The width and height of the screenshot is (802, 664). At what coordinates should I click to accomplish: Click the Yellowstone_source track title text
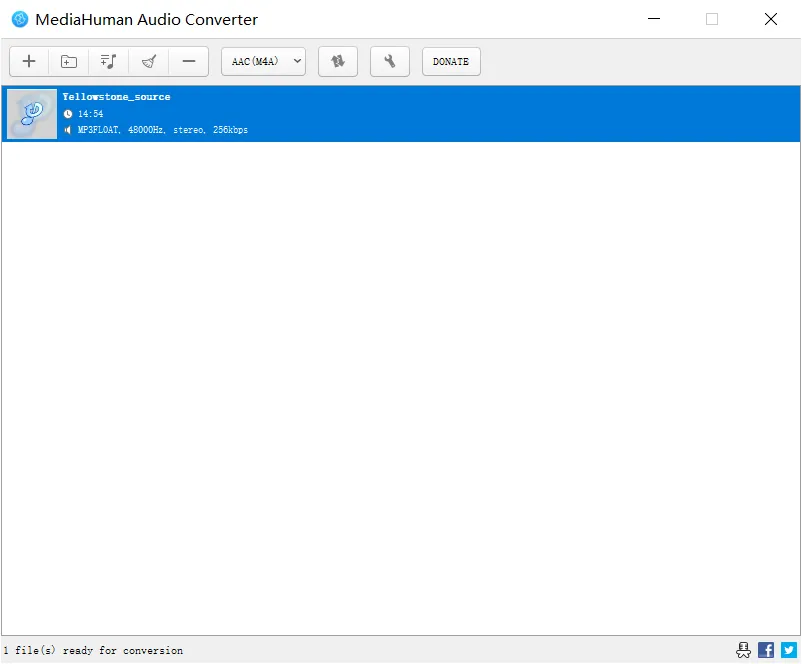[116, 97]
